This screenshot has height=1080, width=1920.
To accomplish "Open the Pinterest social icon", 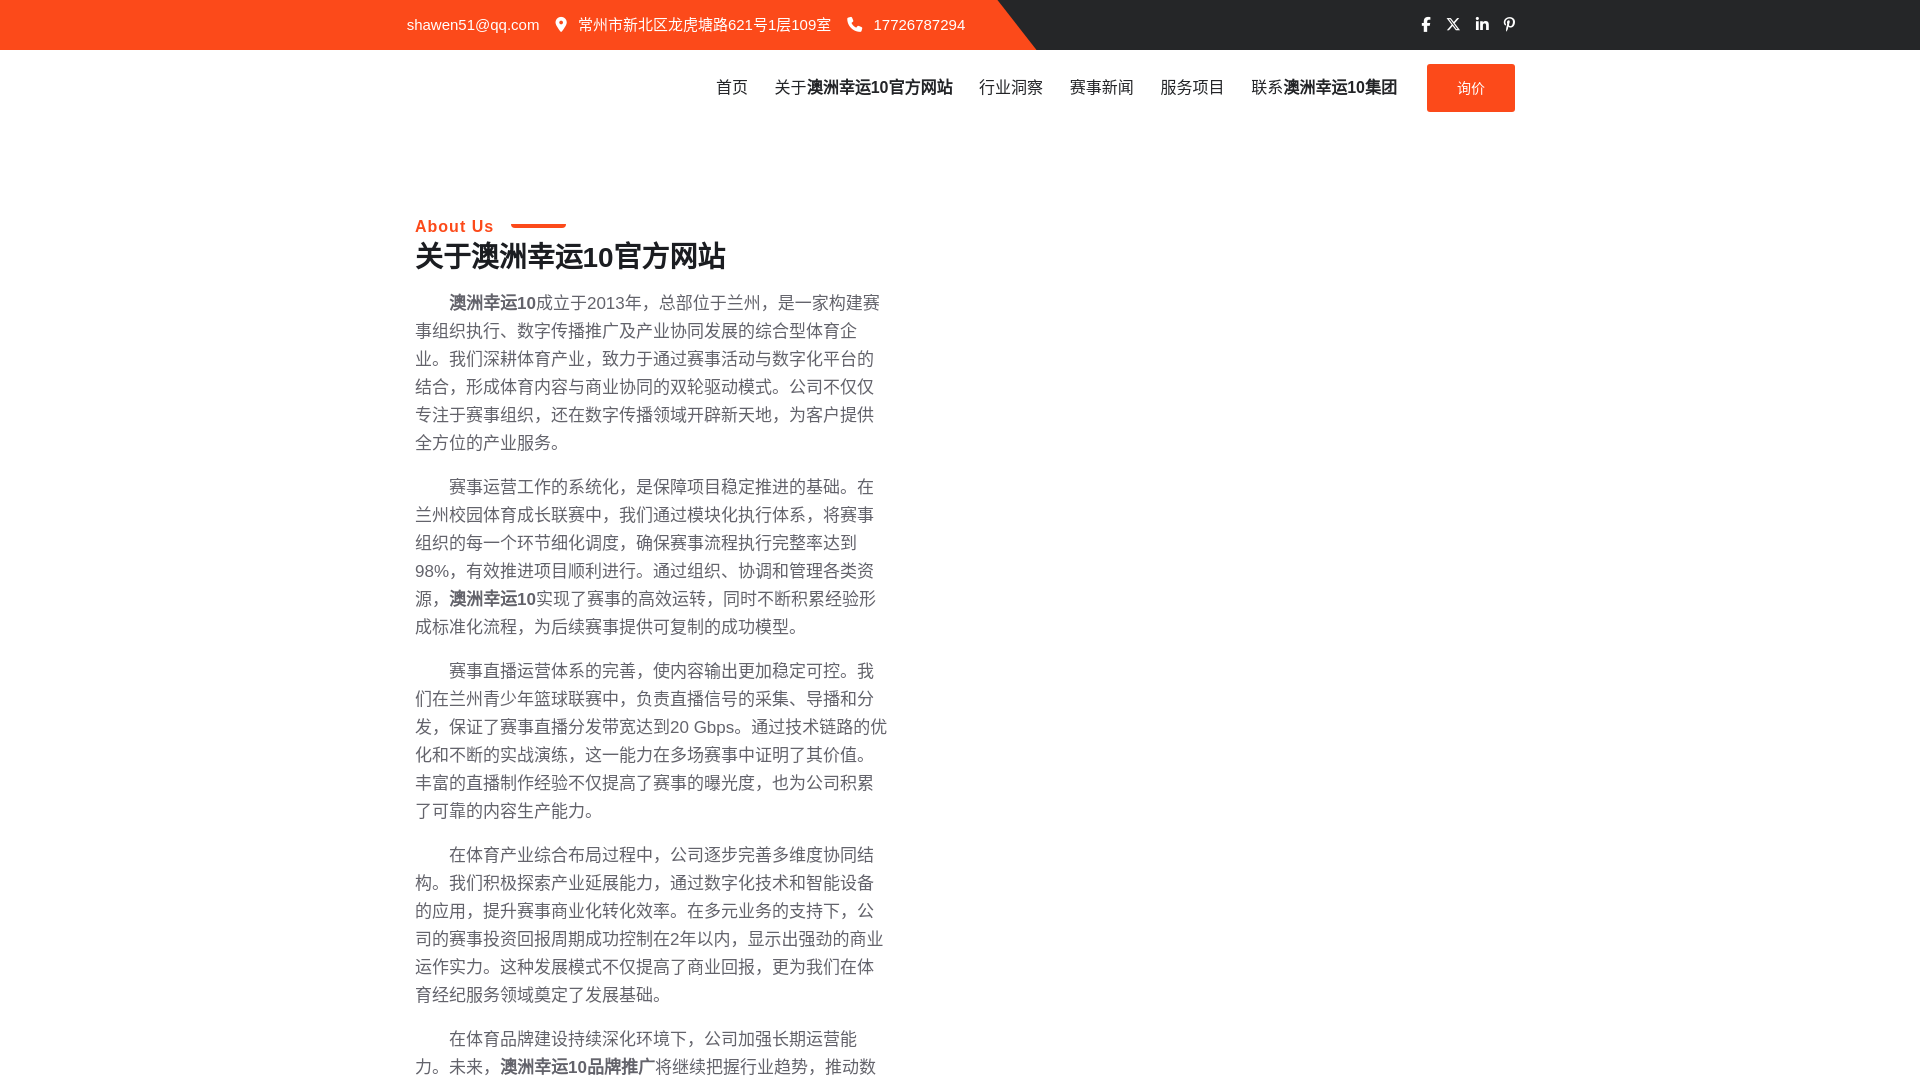I will click(1509, 25).
